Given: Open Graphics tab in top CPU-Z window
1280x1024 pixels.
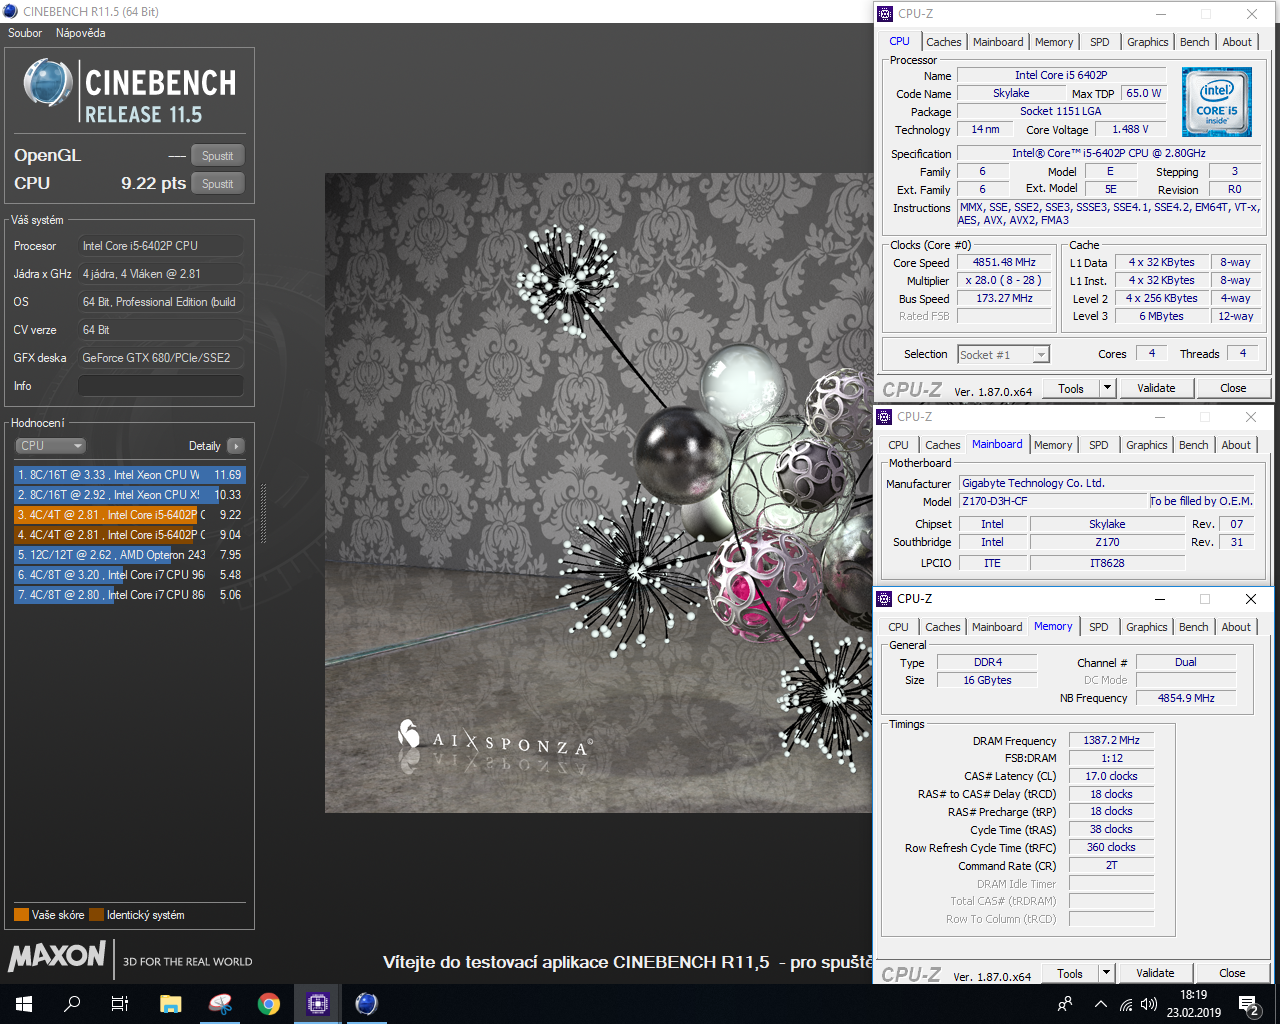Looking at the screenshot, I should 1147,42.
